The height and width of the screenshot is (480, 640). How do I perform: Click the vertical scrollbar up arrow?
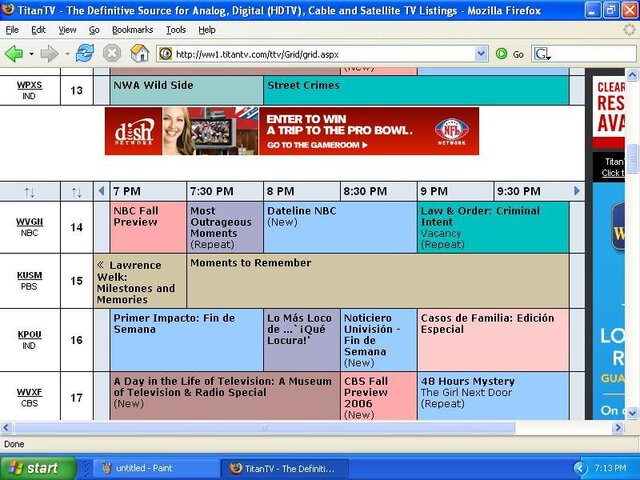pos(632,75)
